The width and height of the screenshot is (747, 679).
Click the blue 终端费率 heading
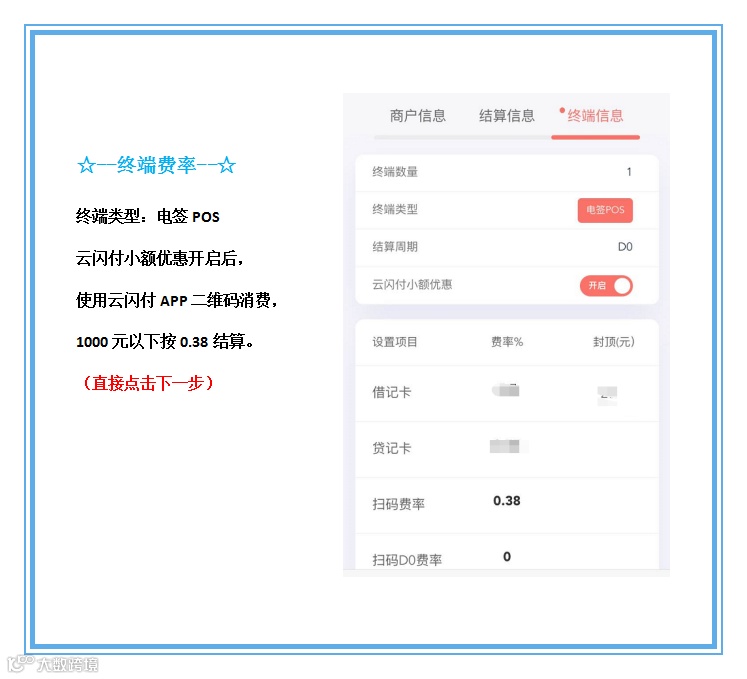[156, 165]
